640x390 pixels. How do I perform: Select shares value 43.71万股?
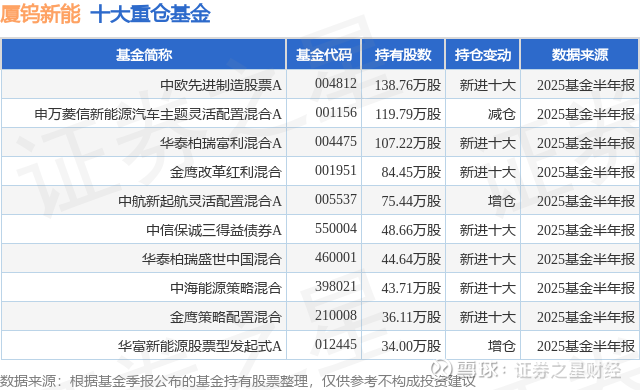coord(411,288)
